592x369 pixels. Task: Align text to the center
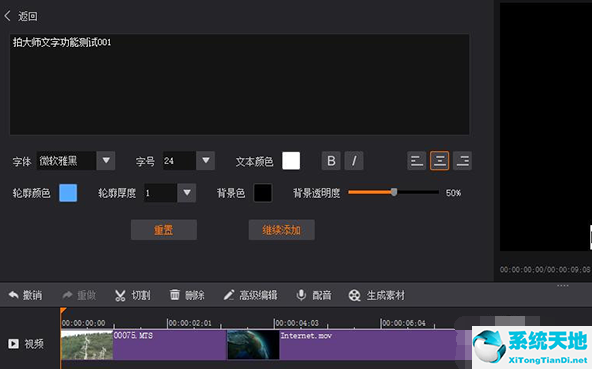[439, 161]
